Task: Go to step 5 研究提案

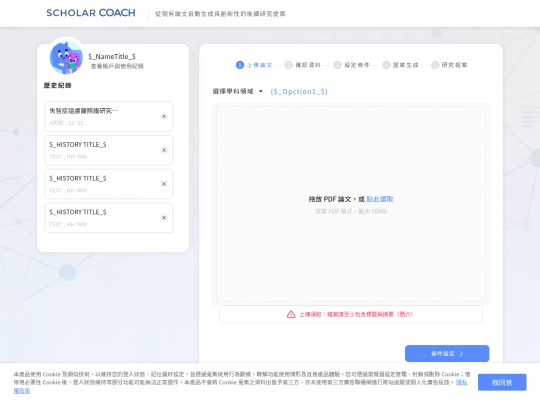Action: (x=449, y=65)
